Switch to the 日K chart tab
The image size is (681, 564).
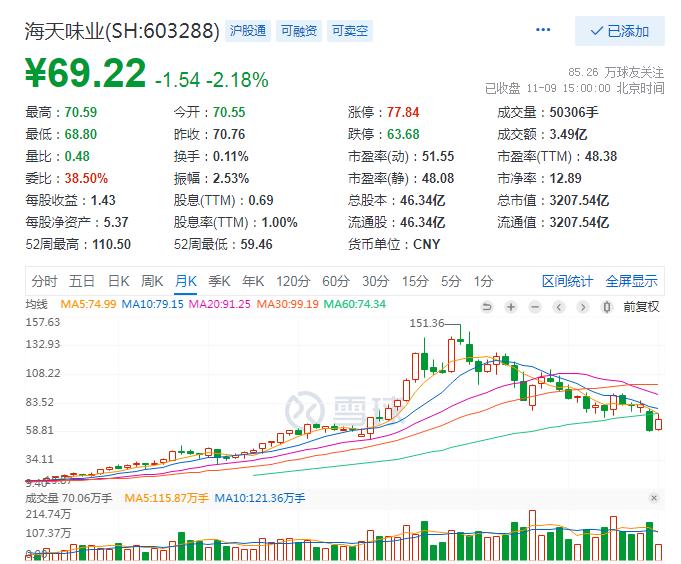click(119, 281)
